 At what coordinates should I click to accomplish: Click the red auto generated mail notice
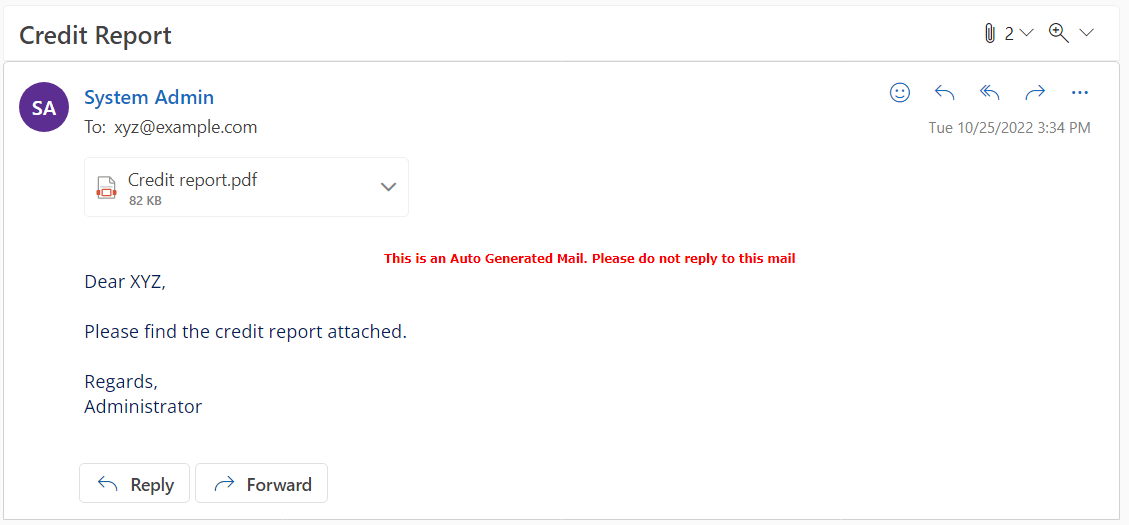tap(590, 259)
